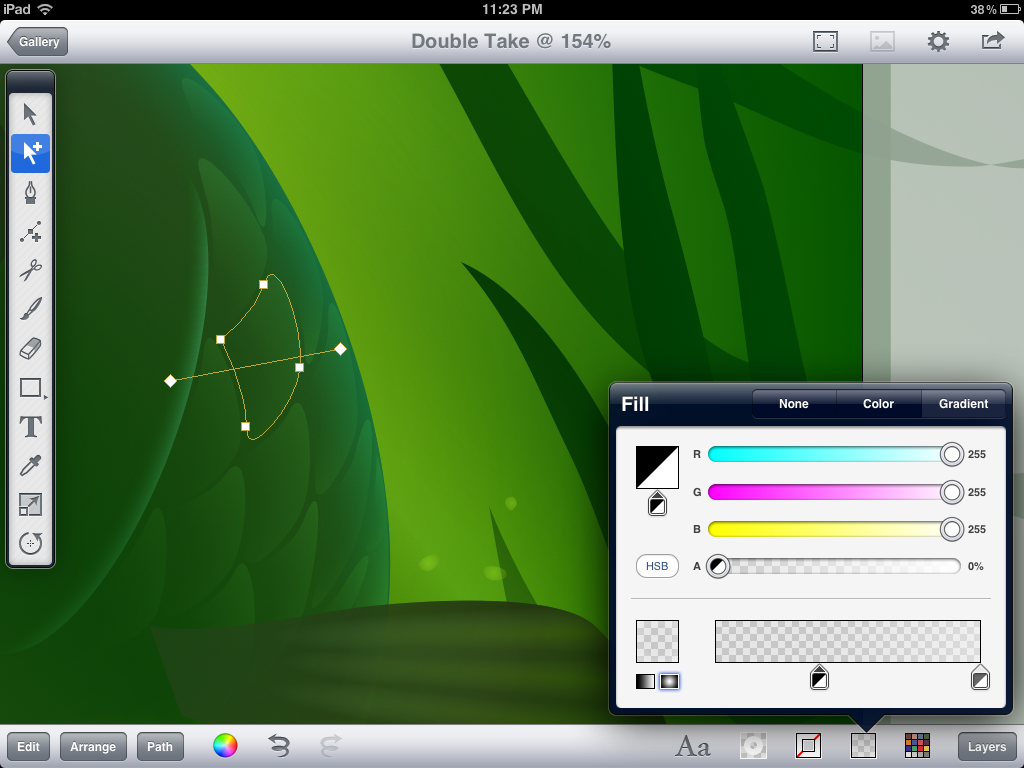Select the None fill tab
Screen dimensions: 1024x768
click(x=793, y=404)
